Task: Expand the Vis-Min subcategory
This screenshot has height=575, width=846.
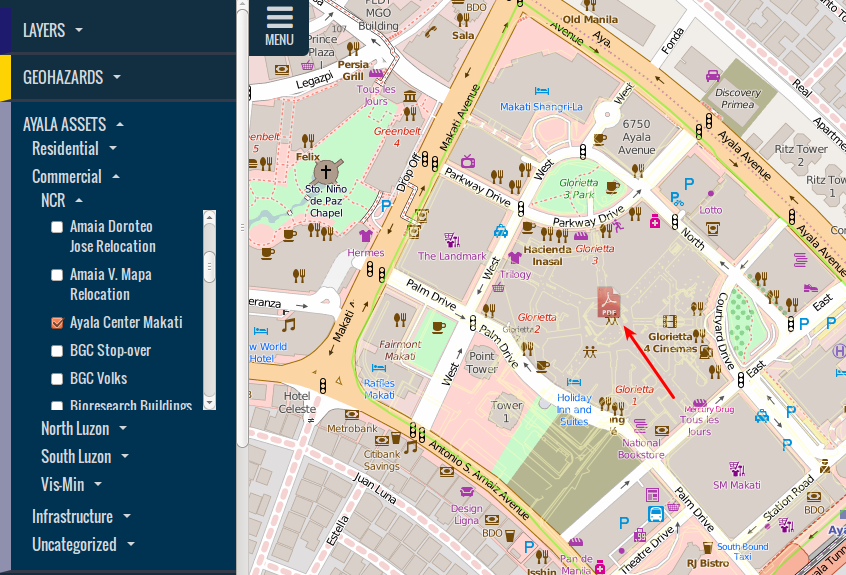Action: (71, 484)
